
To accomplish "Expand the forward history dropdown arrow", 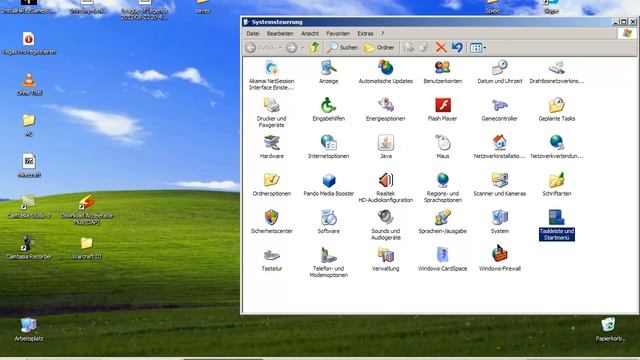I will (x=302, y=48).
